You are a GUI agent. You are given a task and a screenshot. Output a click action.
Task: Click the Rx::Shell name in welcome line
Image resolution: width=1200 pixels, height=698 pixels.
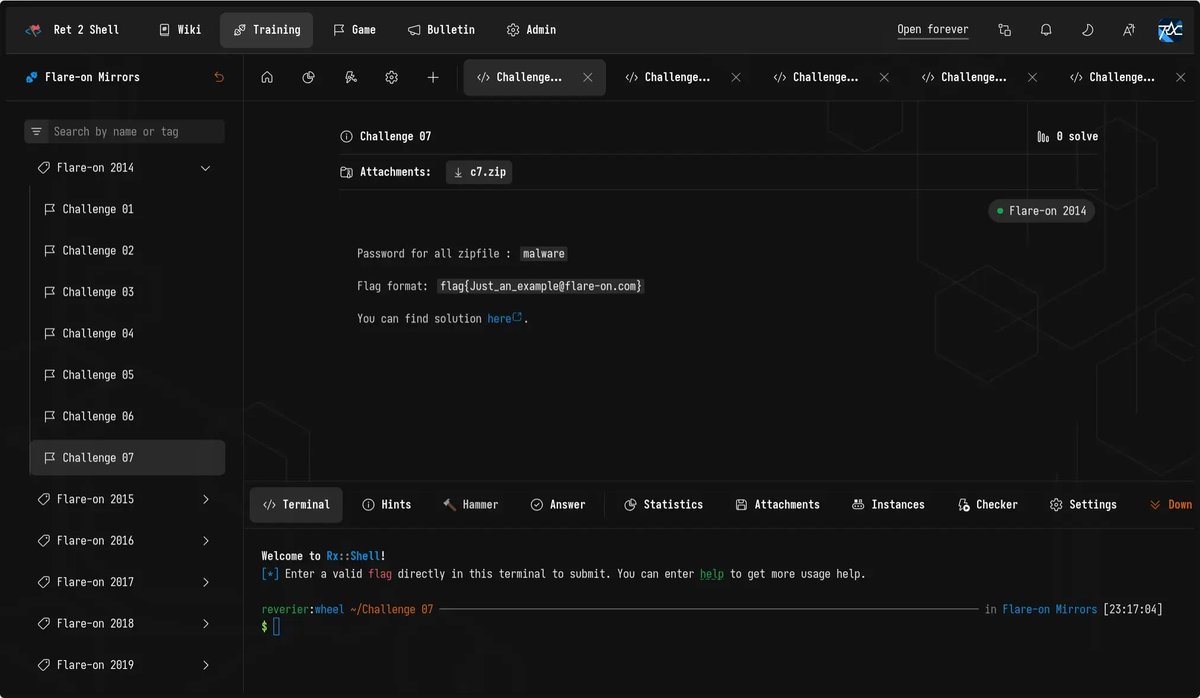(x=353, y=556)
